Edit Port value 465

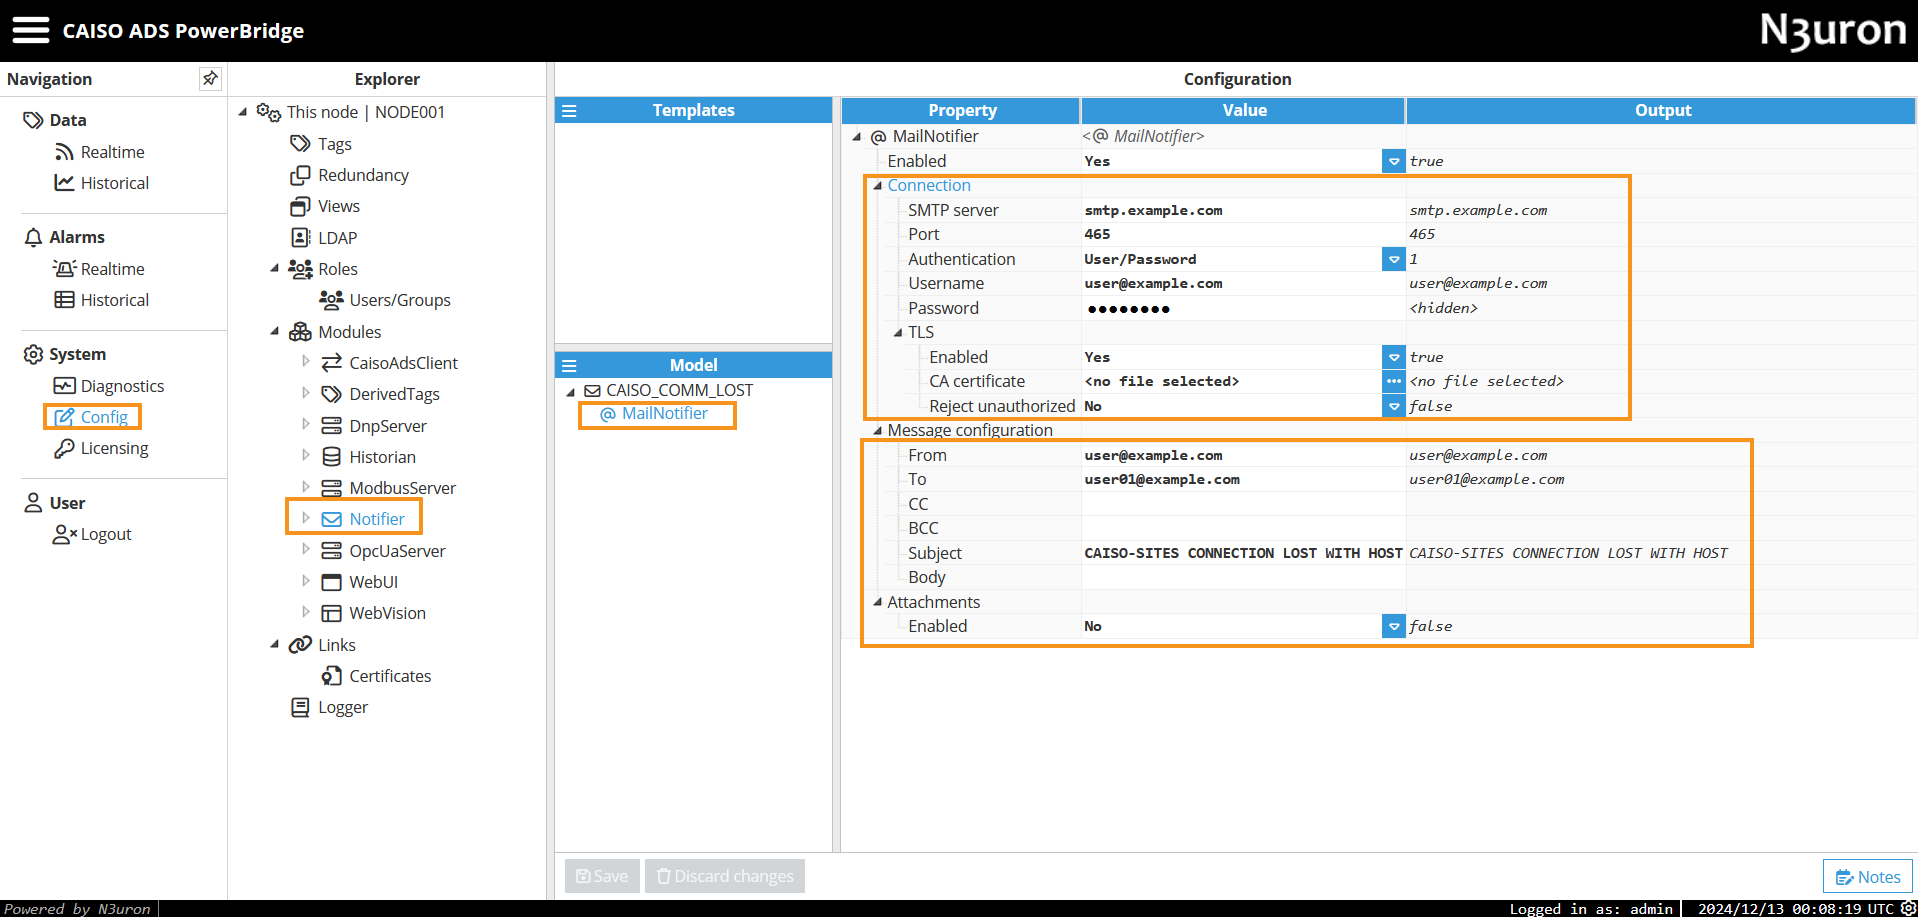click(x=1243, y=234)
